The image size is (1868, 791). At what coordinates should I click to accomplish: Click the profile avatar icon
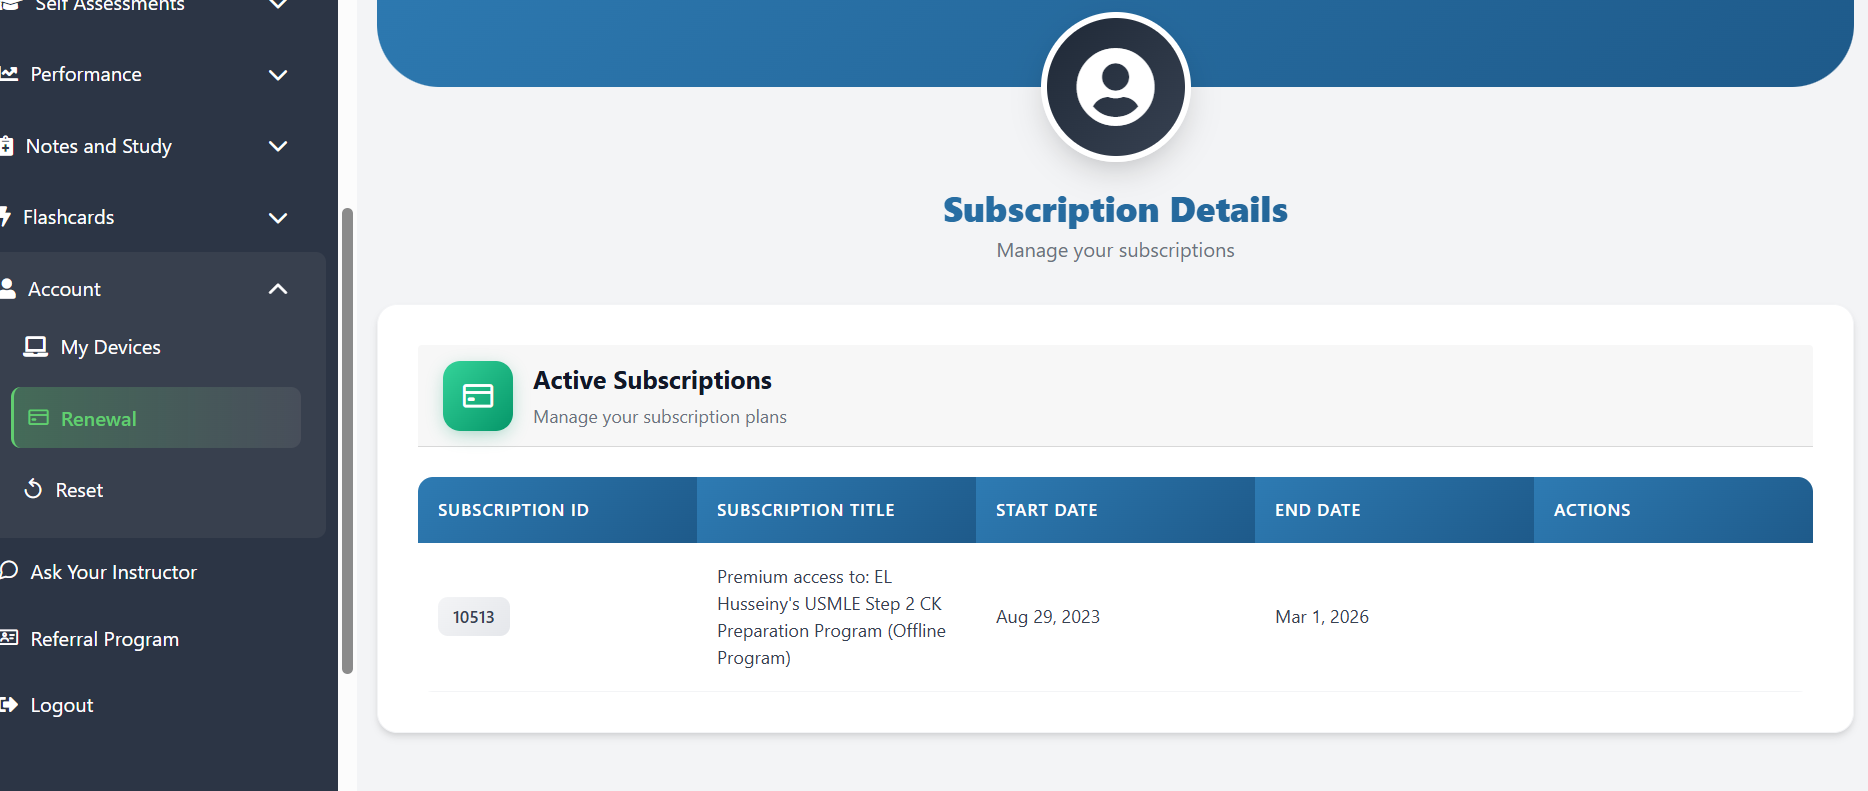pos(1115,87)
